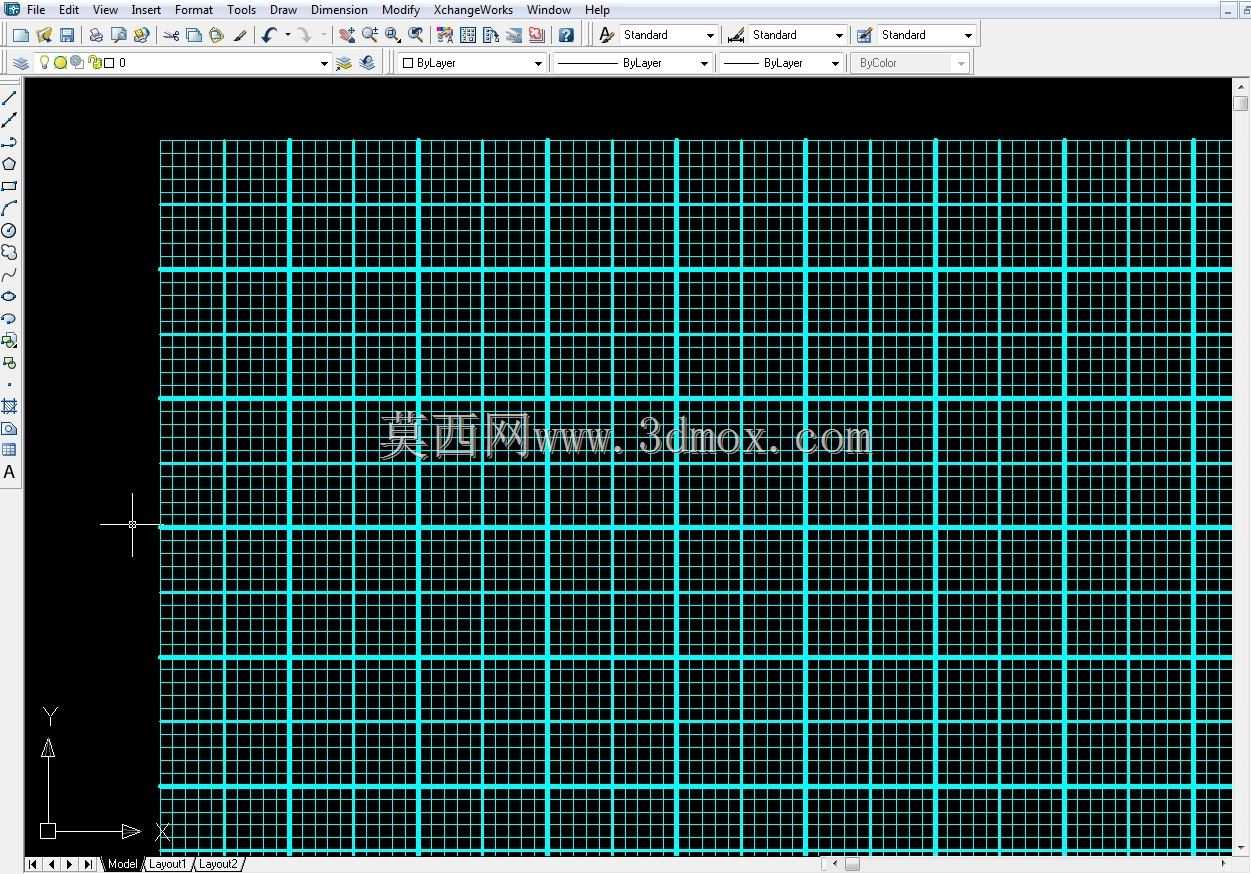This screenshot has width=1251, height=874.
Task: Select the Line drawing tool
Action: point(9,98)
